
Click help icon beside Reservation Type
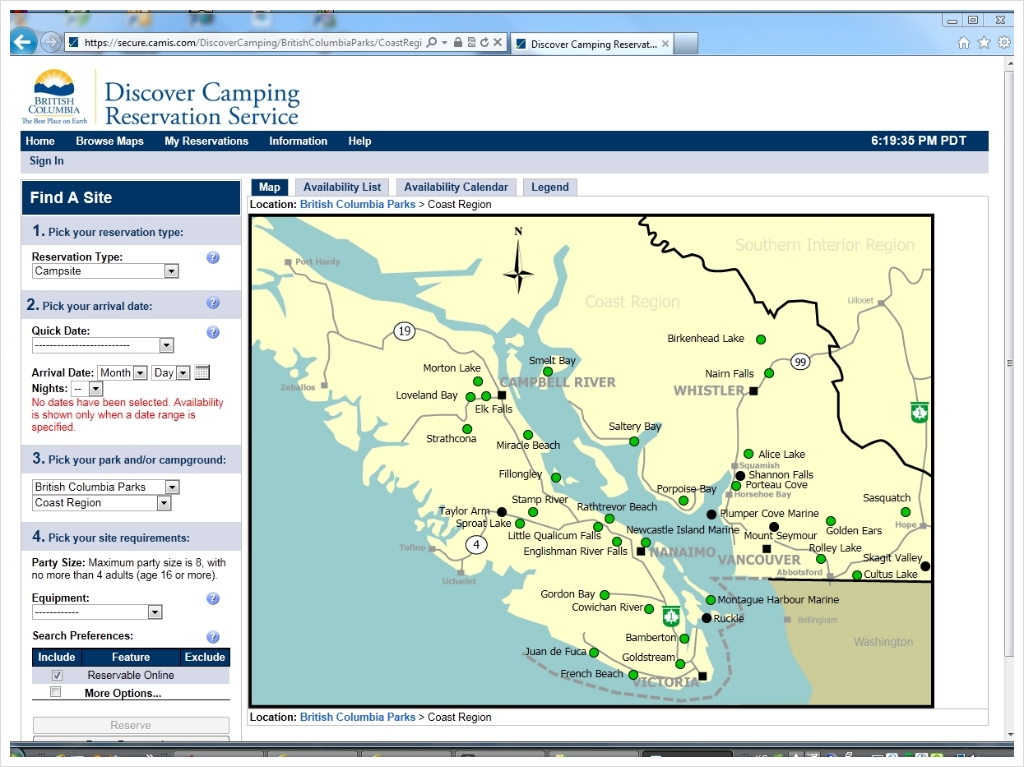213,257
